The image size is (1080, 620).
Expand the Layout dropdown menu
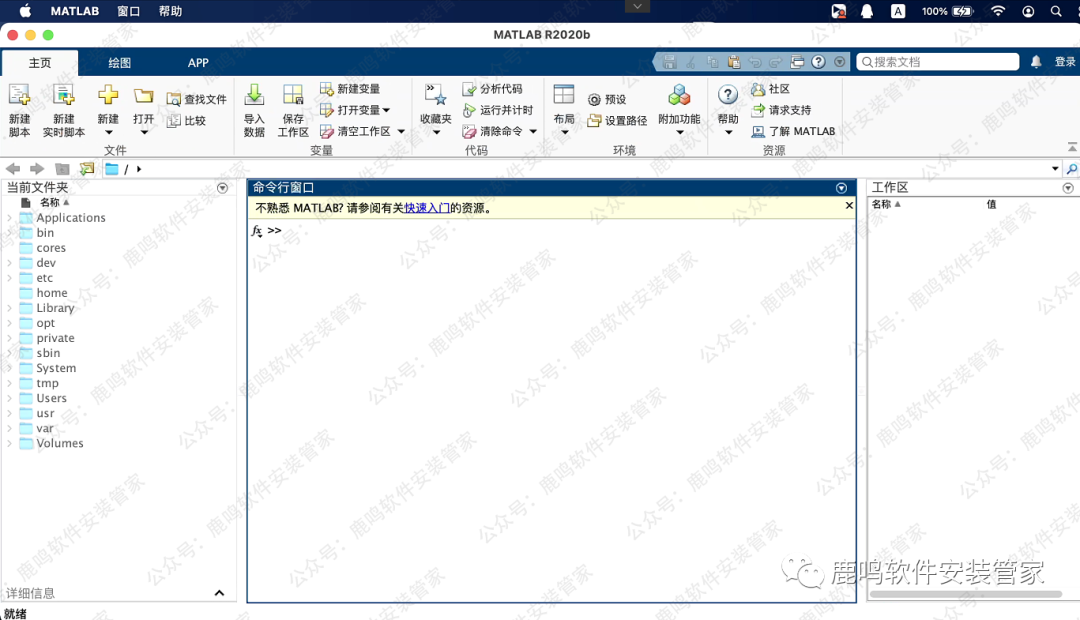click(564, 132)
